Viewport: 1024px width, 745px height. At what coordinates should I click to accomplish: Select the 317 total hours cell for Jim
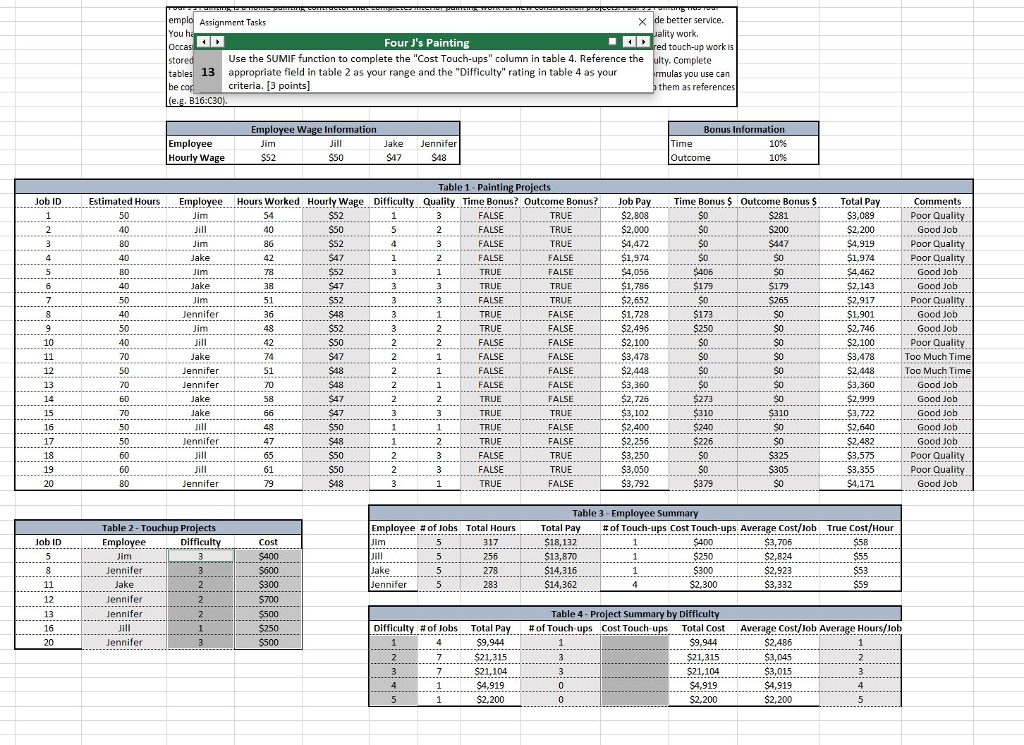(490, 542)
